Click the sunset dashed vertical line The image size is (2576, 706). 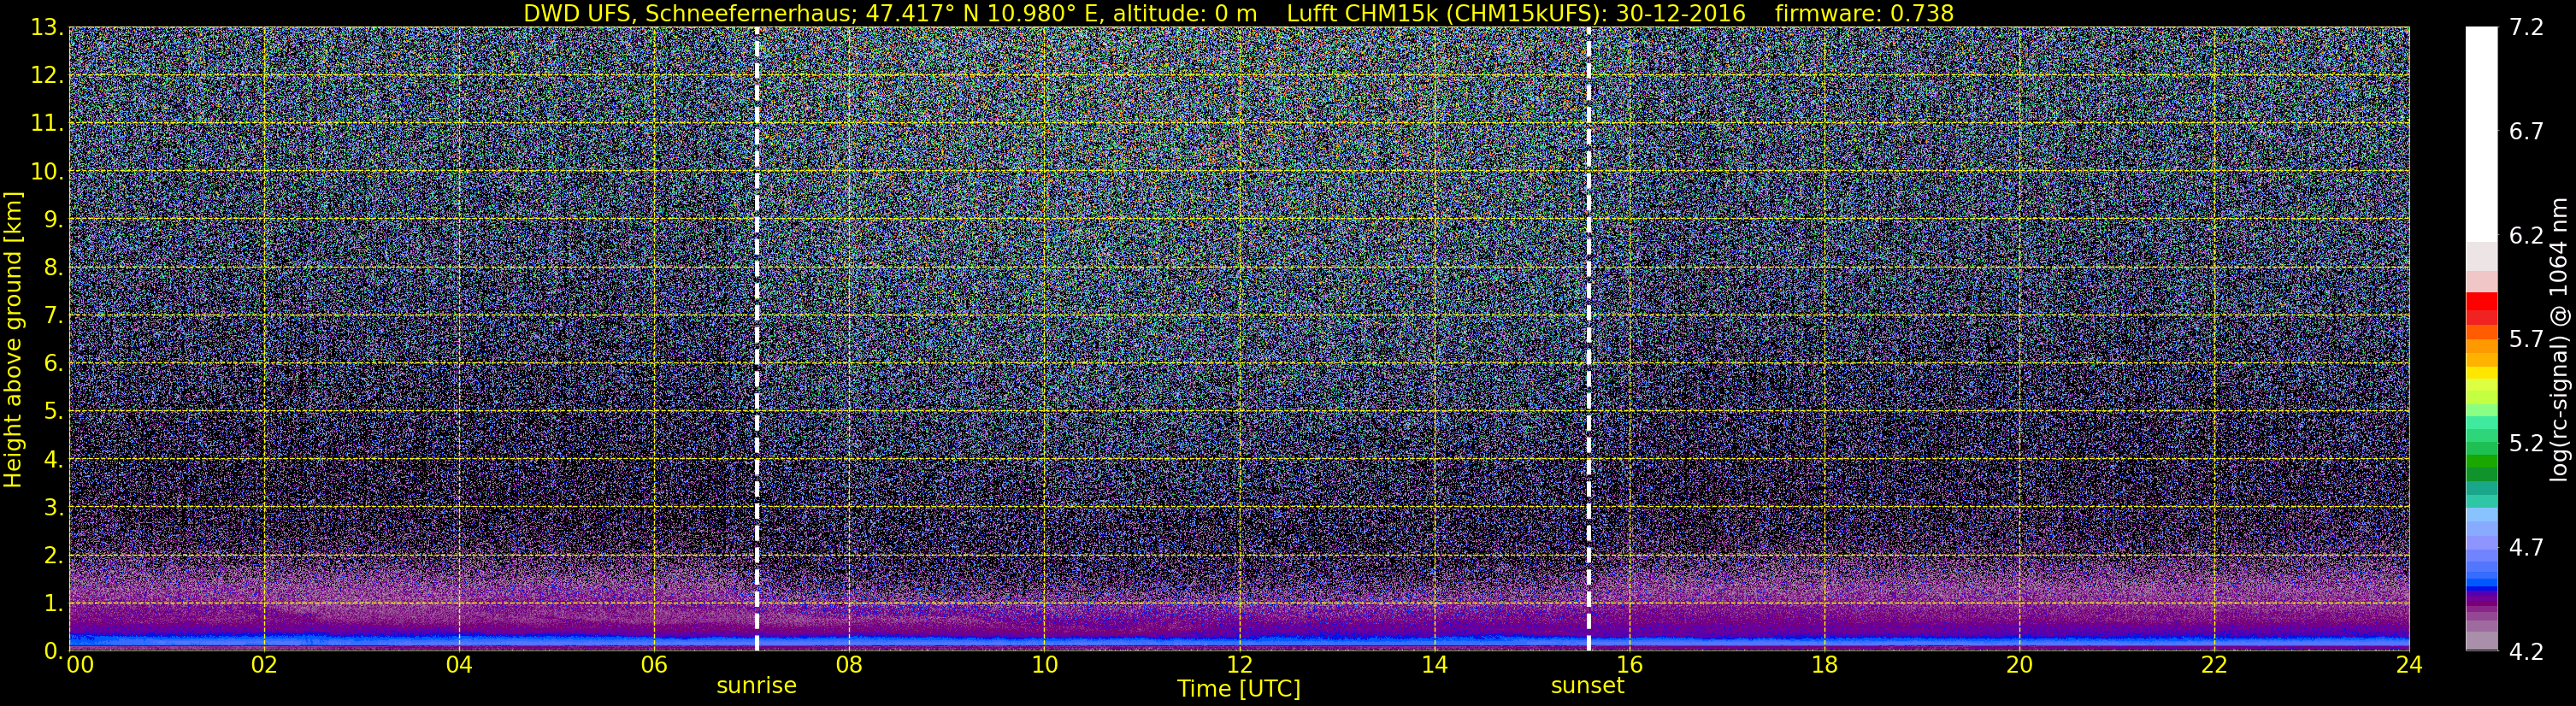pos(1588,338)
